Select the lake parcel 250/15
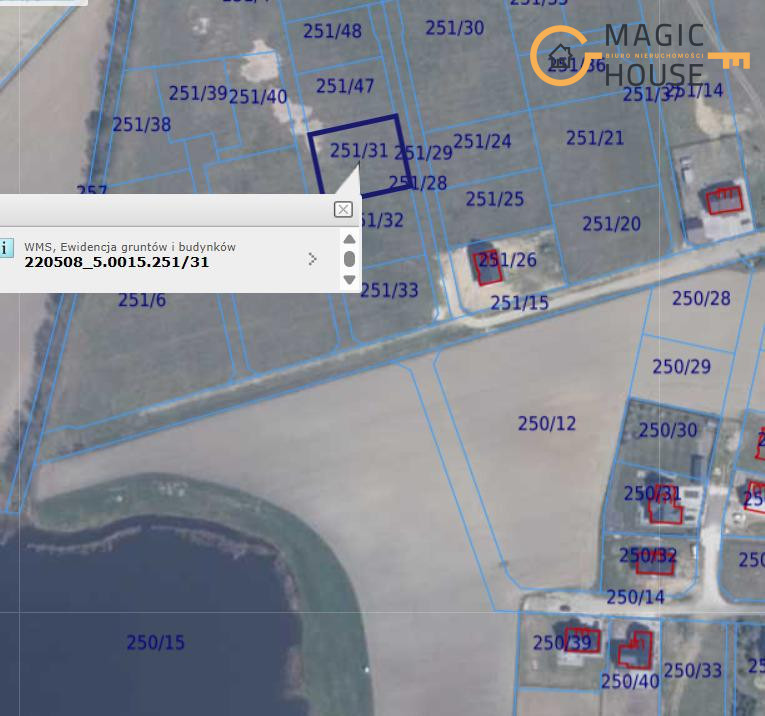This screenshot has height=716, width=765. pos(155,643)
